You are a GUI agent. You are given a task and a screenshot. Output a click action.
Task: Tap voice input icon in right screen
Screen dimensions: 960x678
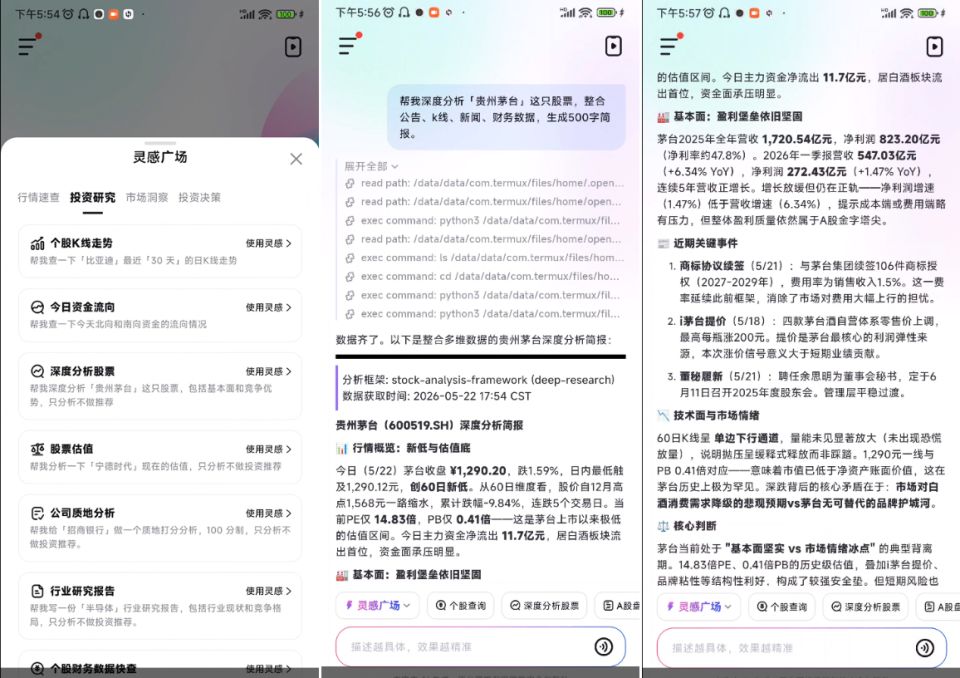[925, 647]
